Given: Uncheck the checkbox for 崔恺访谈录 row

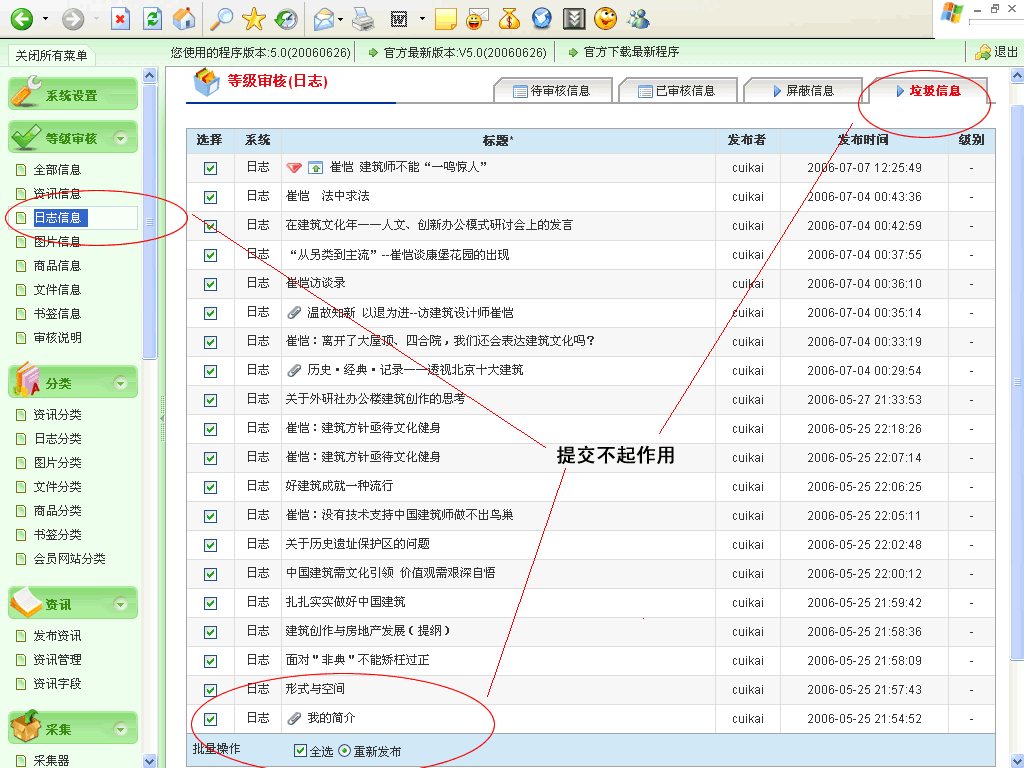Looking at the screenshot, I should pyautogui.click(x=210, y=284).
